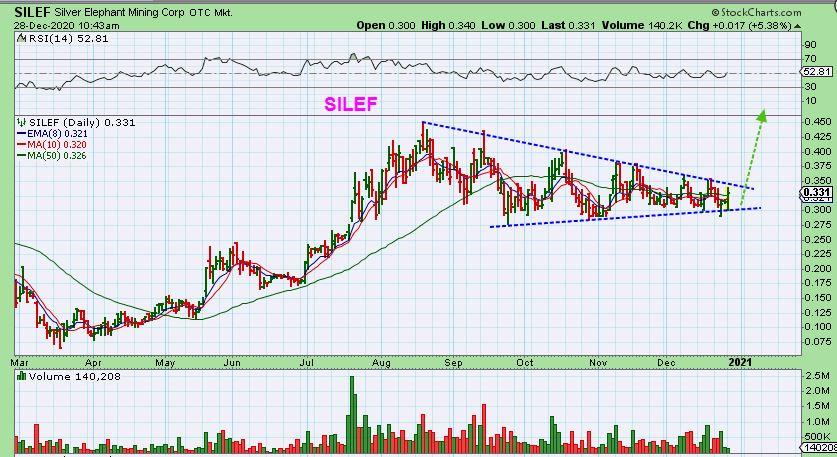This screenshot has width=837, height=457.
Task: Click the green up-triangle beside the change
Action: (797, 26)
